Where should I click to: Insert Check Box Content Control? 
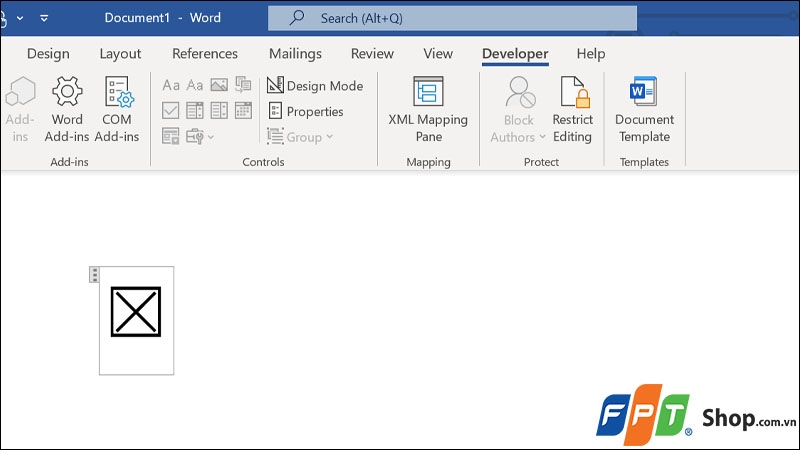click(170, 110)
